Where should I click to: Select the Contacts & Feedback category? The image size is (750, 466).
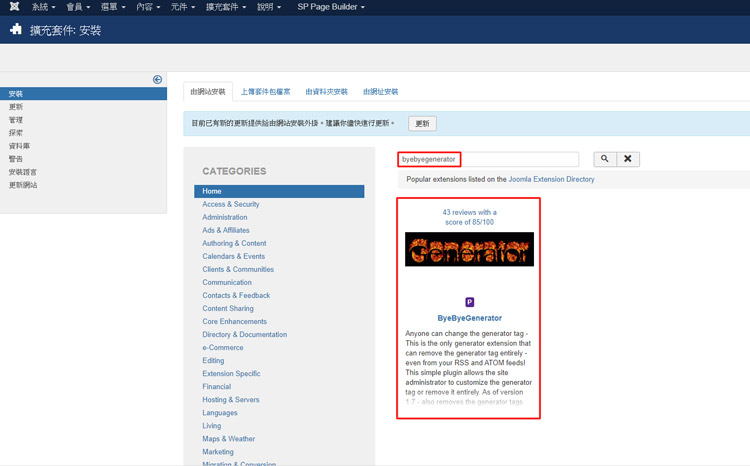[x=236, y=295]
